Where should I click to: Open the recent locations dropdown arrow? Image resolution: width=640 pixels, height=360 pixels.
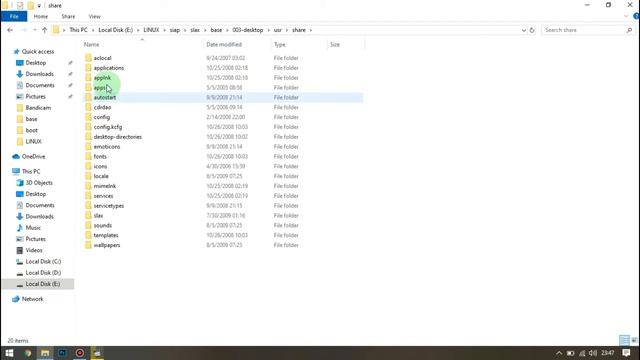coord(35,30)
